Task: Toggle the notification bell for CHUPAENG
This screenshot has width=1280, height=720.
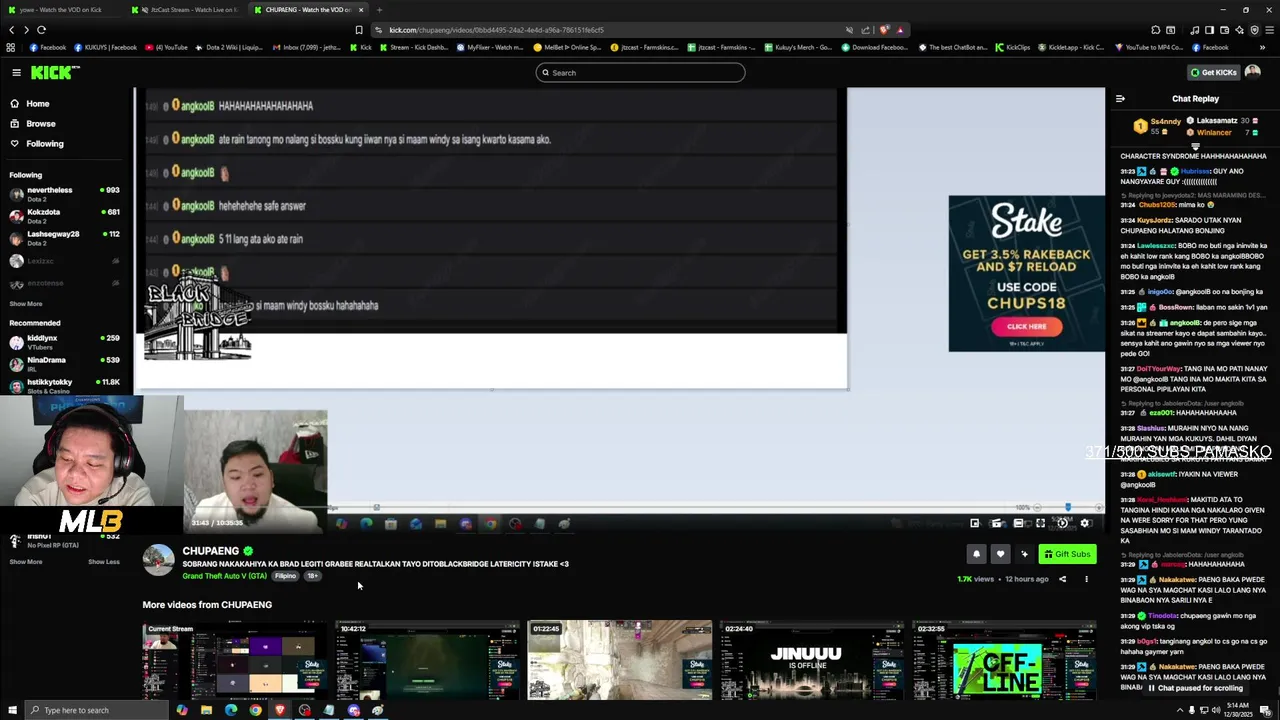Action: coord(976,554)
